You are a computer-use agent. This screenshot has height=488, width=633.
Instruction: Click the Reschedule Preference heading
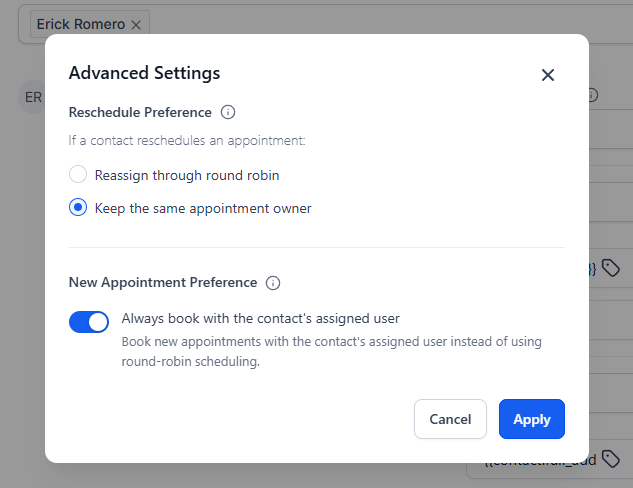click(140, 112)
